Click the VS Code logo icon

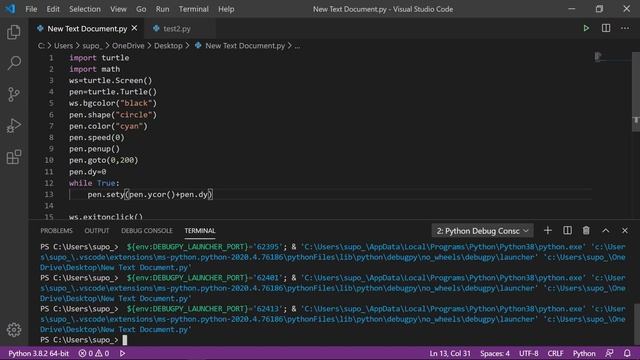(x=10, y=9)
